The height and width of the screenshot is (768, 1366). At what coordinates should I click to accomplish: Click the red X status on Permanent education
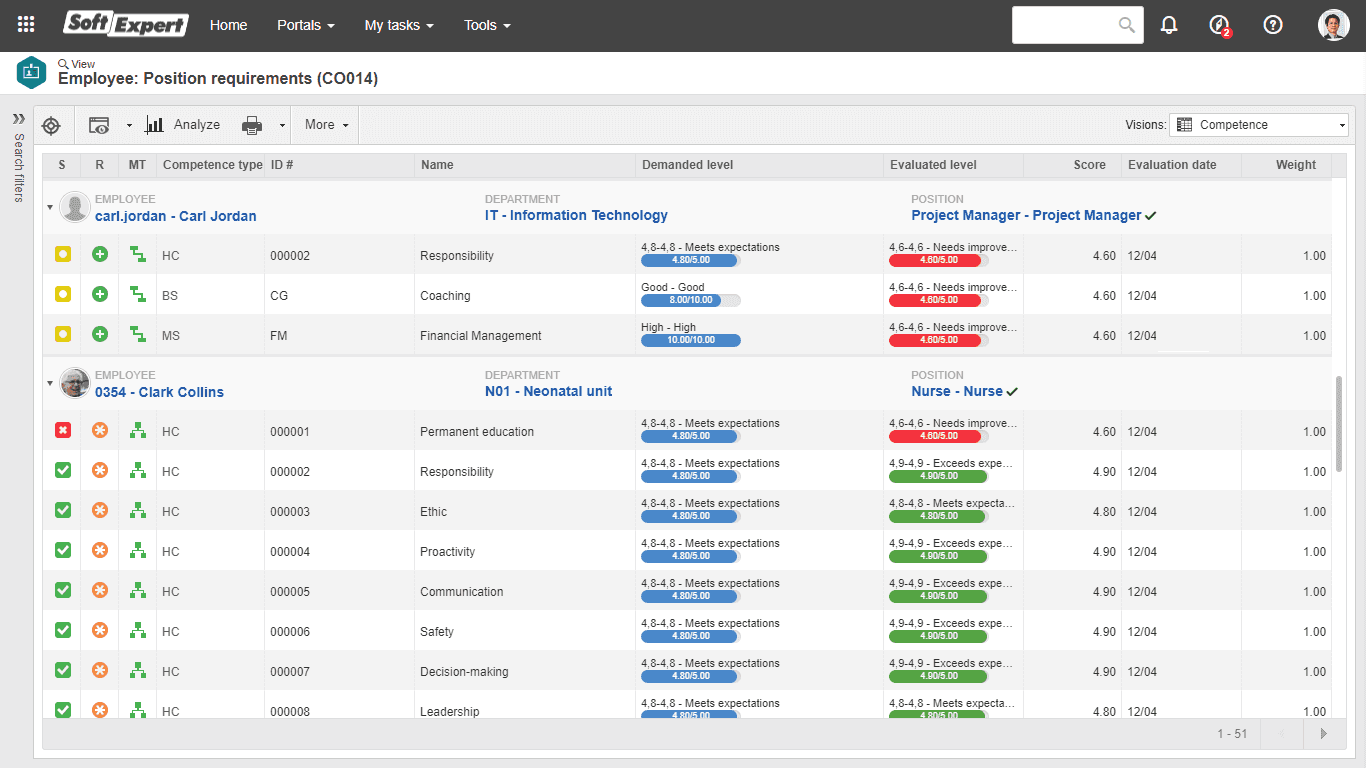[63, 431]
